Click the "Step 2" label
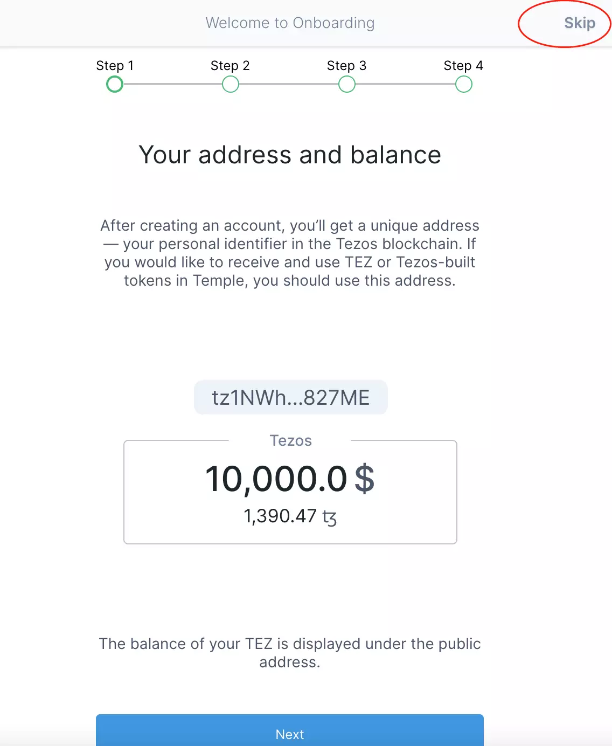Image resolution: width=612 pixels, height=746 pixels. tap(230, 66)
